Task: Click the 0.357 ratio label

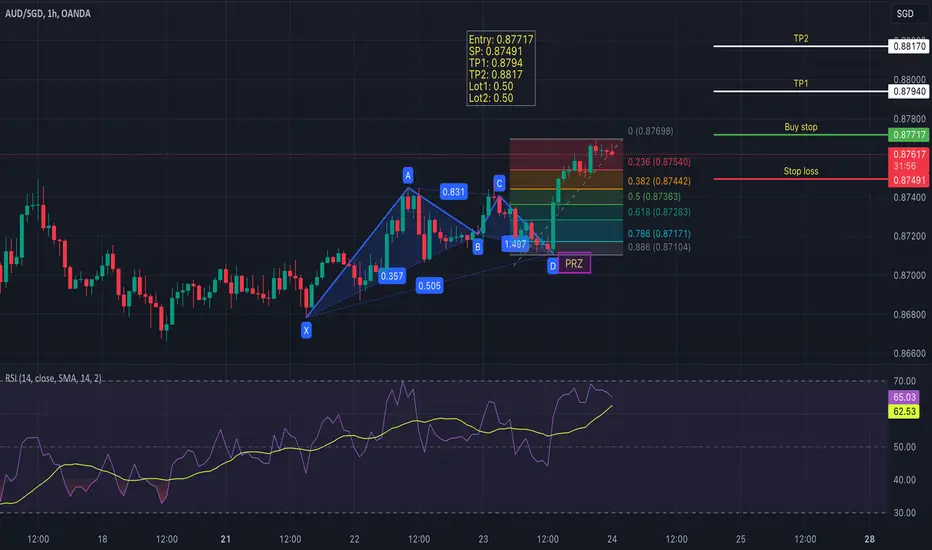Action: click(392, 276)
